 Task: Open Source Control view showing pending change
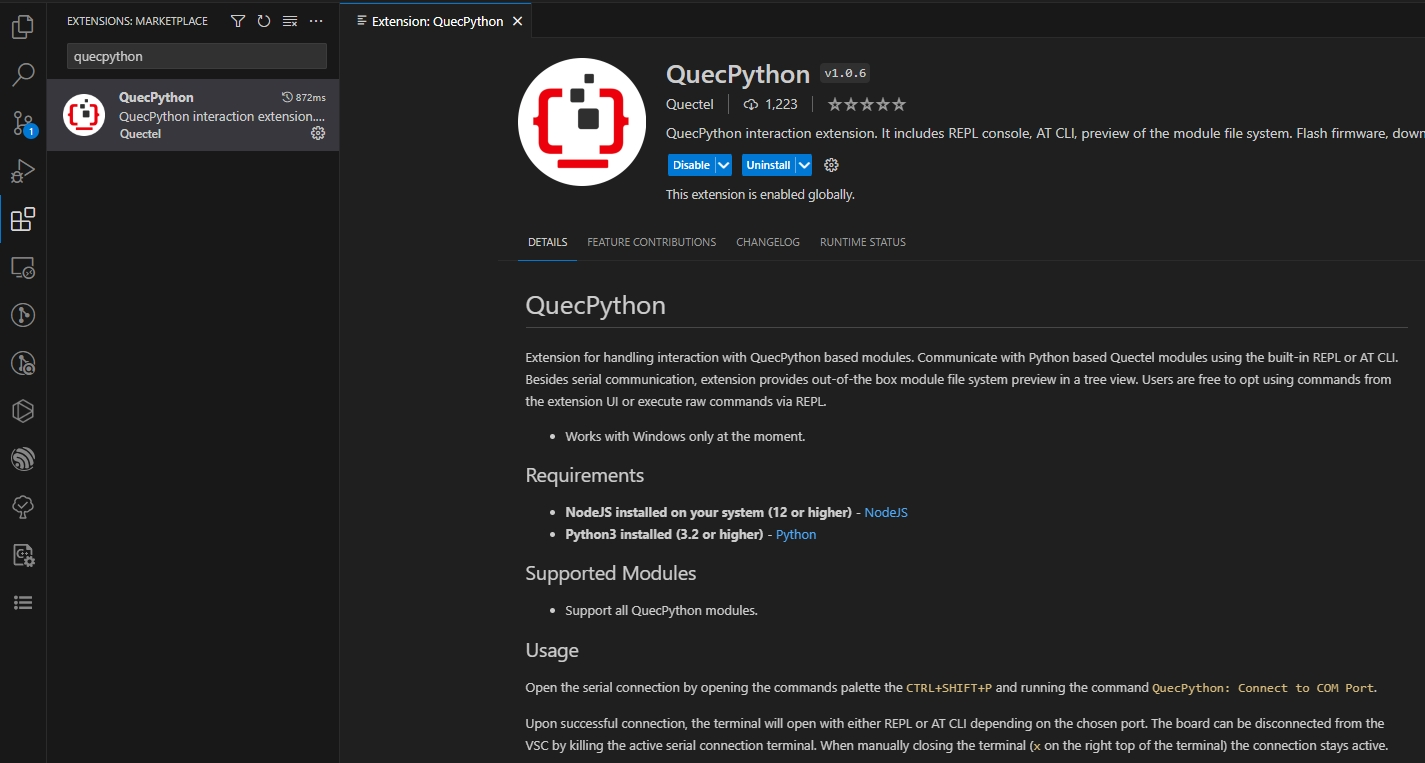tap(22, 122)
